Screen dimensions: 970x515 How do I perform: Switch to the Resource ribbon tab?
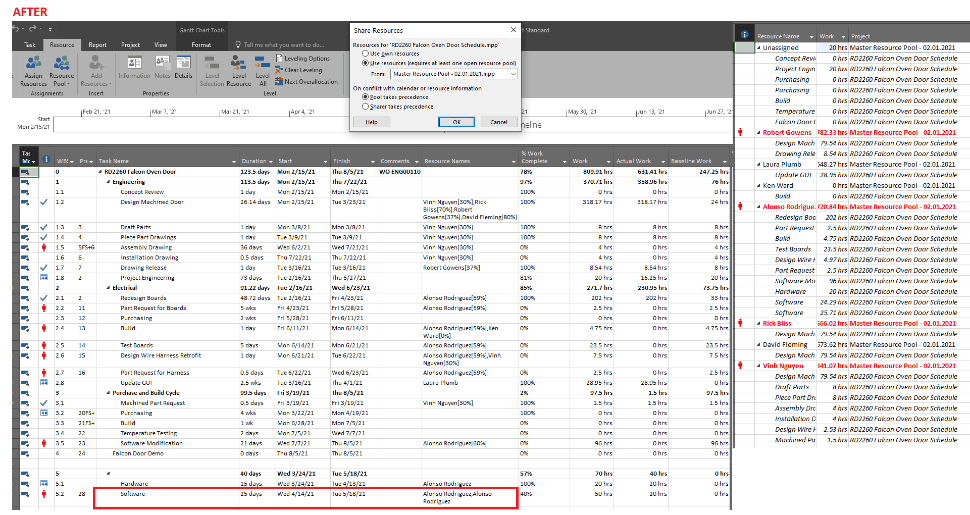(61, 45)
